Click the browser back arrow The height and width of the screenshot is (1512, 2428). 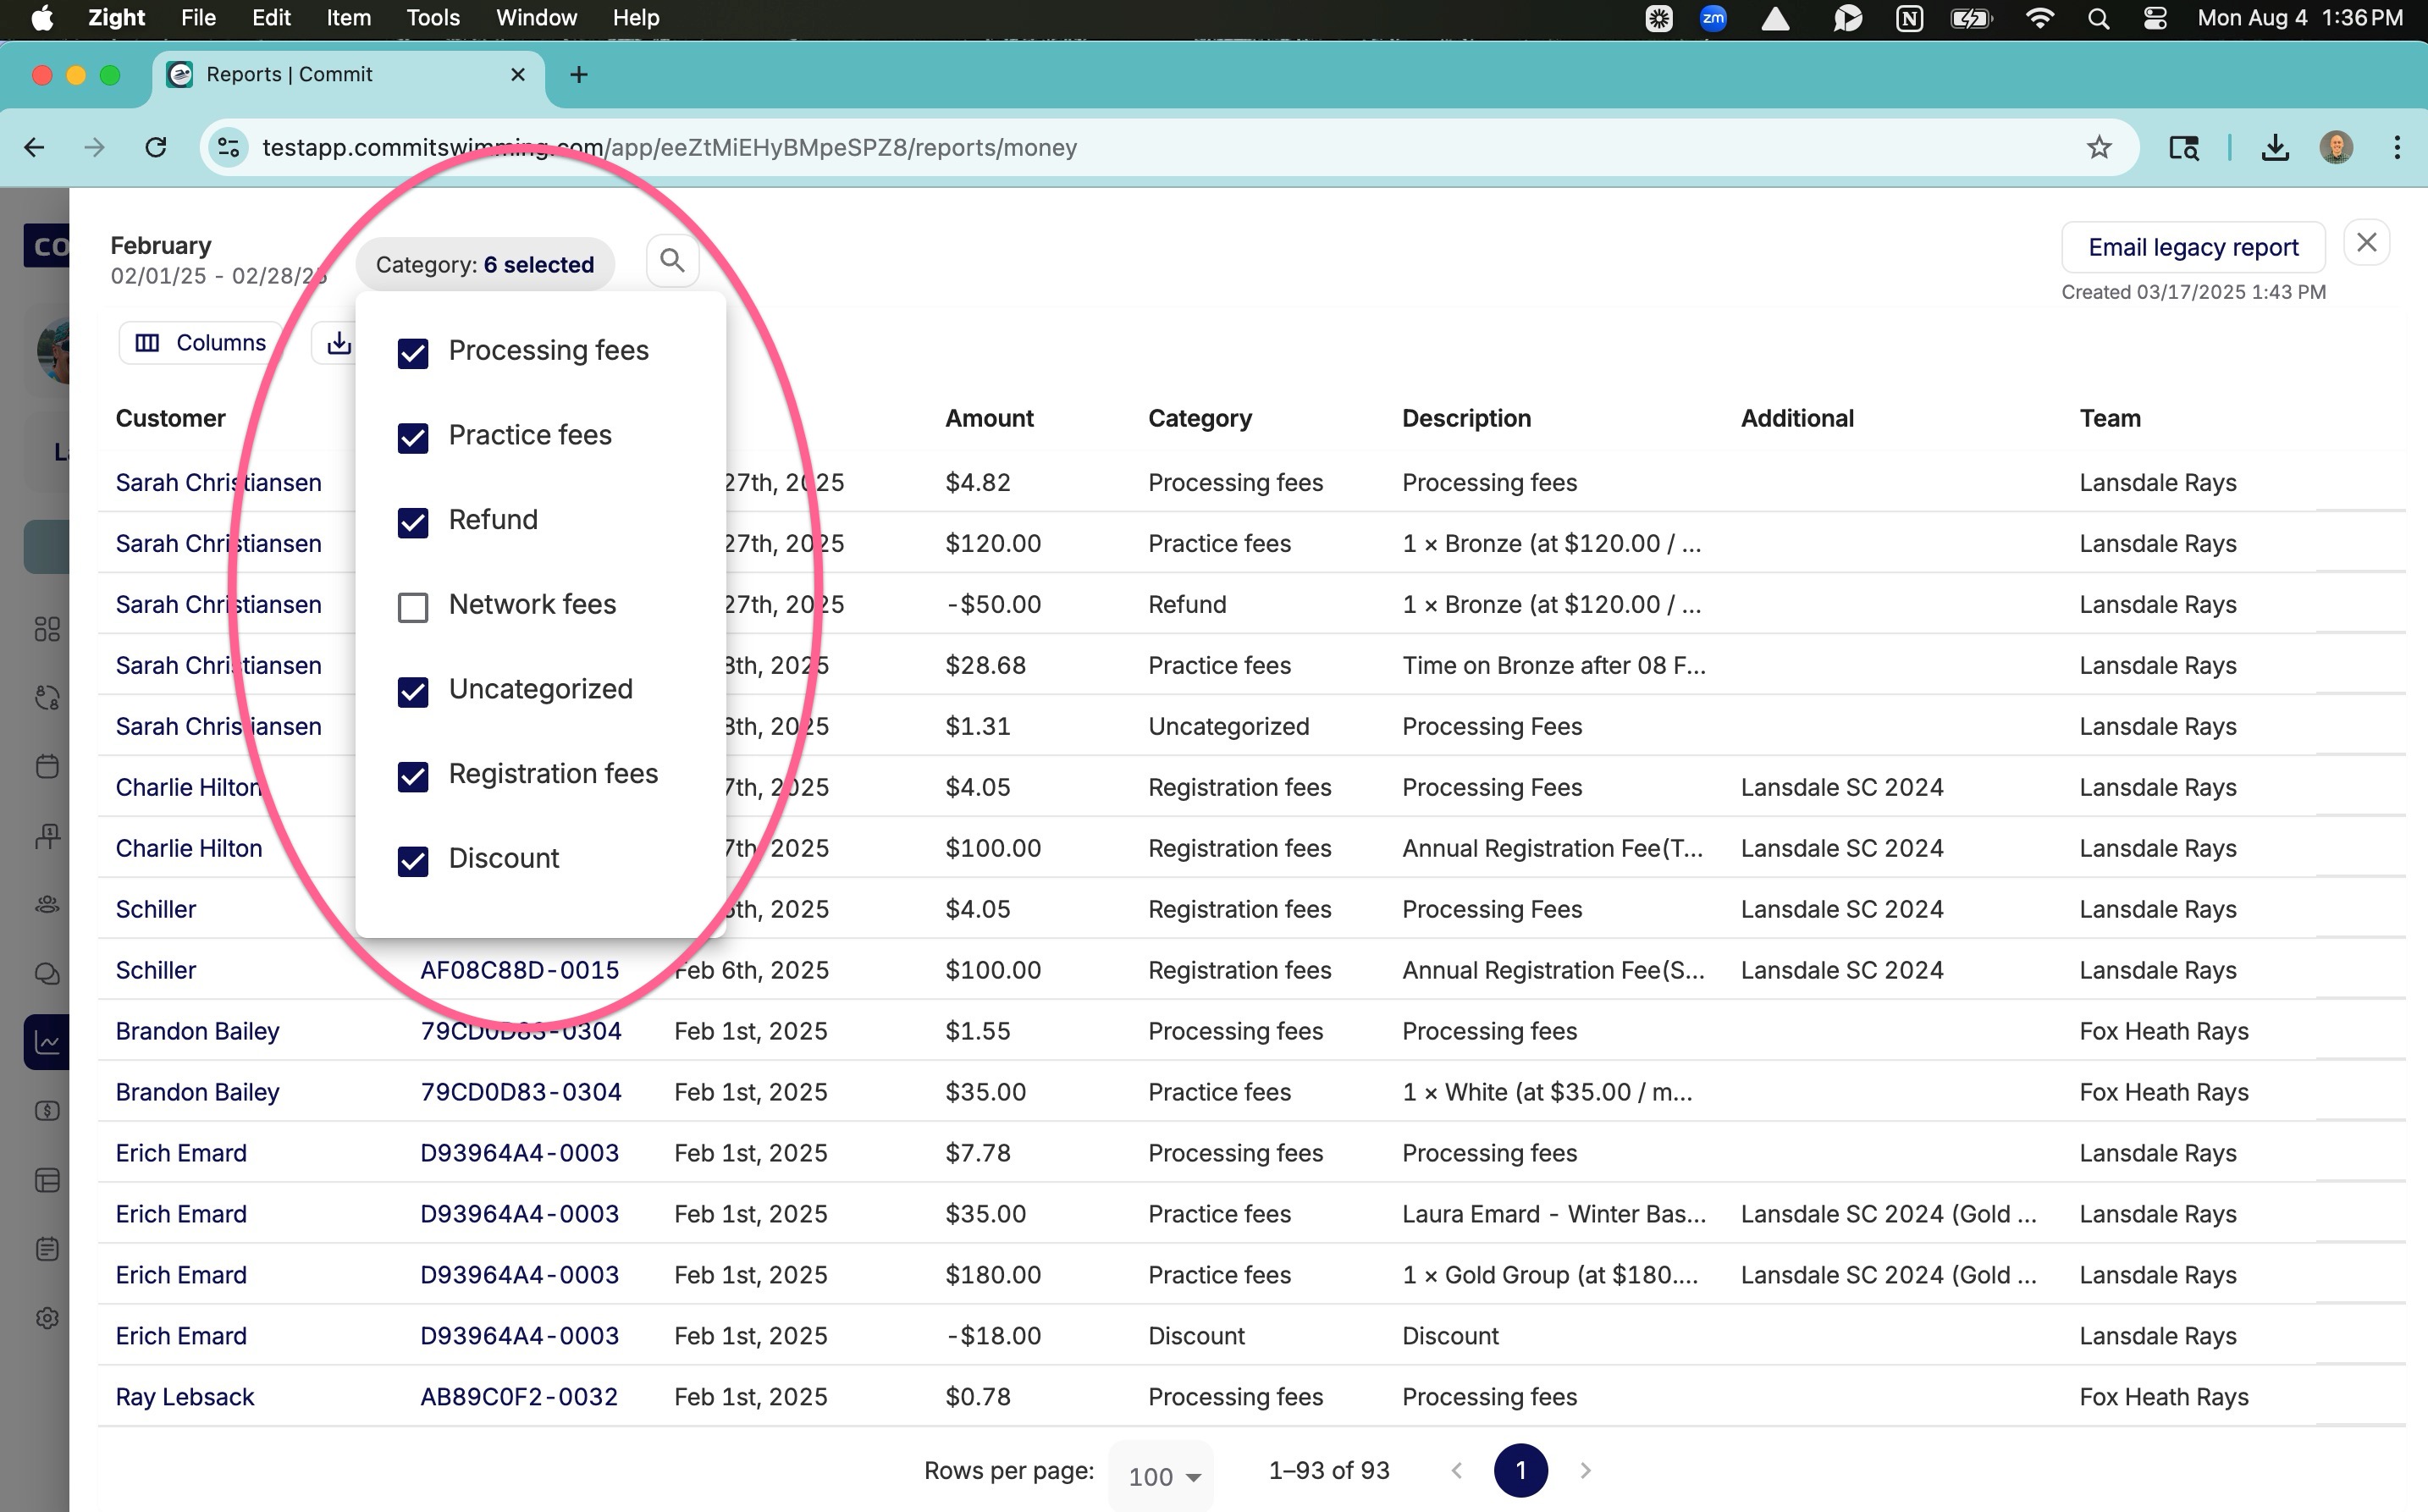coord(34,148)
